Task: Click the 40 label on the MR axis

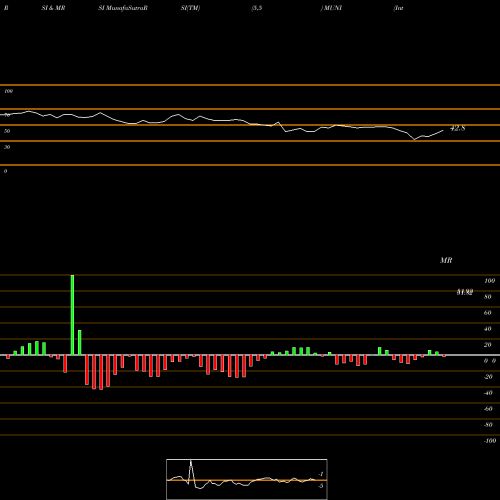Action: (x=488, y=329)
